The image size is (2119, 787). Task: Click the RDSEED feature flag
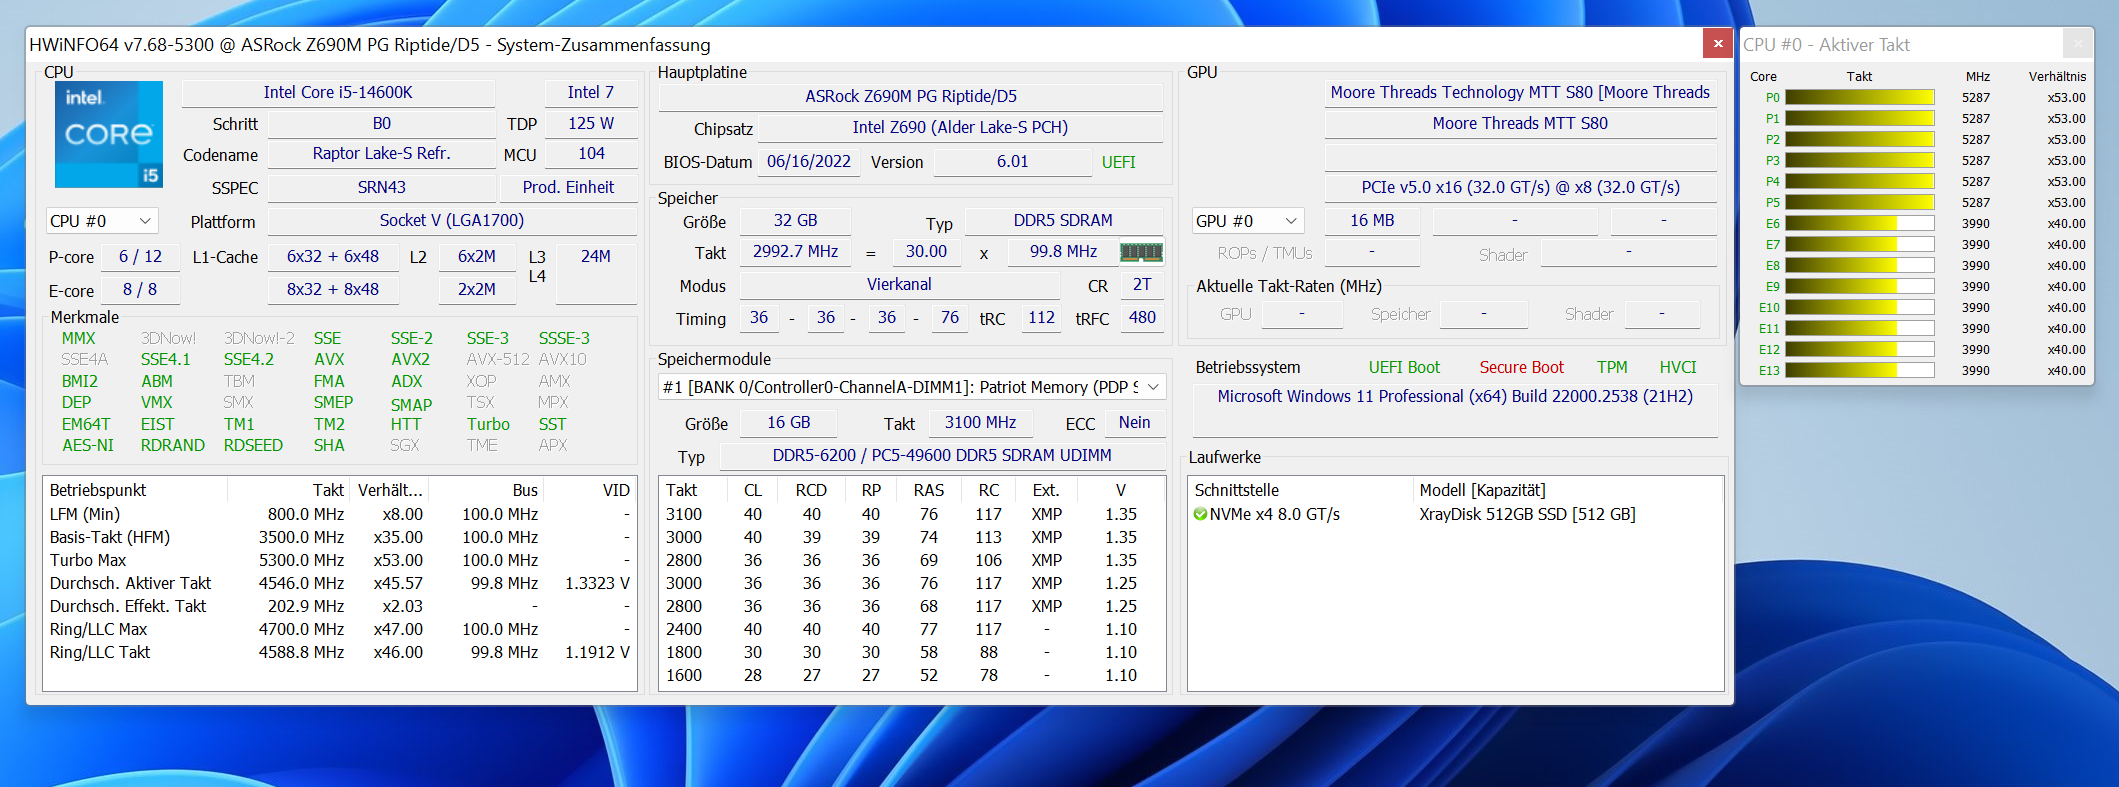coord(253,446)
